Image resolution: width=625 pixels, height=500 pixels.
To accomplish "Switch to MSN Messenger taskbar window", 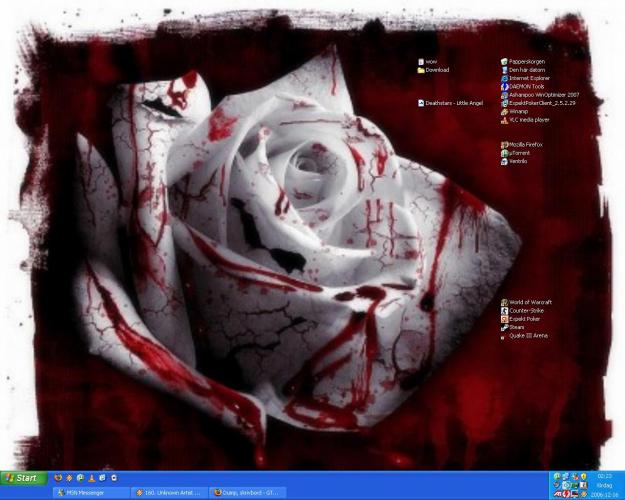I will point(92,492).
